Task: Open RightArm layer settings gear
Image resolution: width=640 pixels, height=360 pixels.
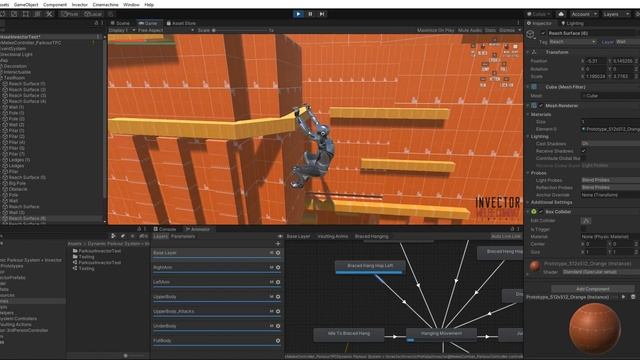Action: click(x=278, y=268)
